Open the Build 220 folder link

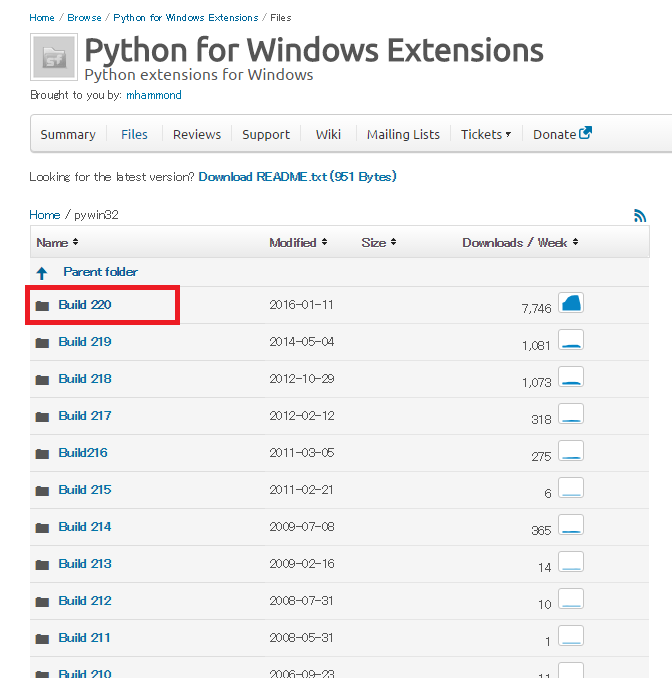(x=85, y=305)
